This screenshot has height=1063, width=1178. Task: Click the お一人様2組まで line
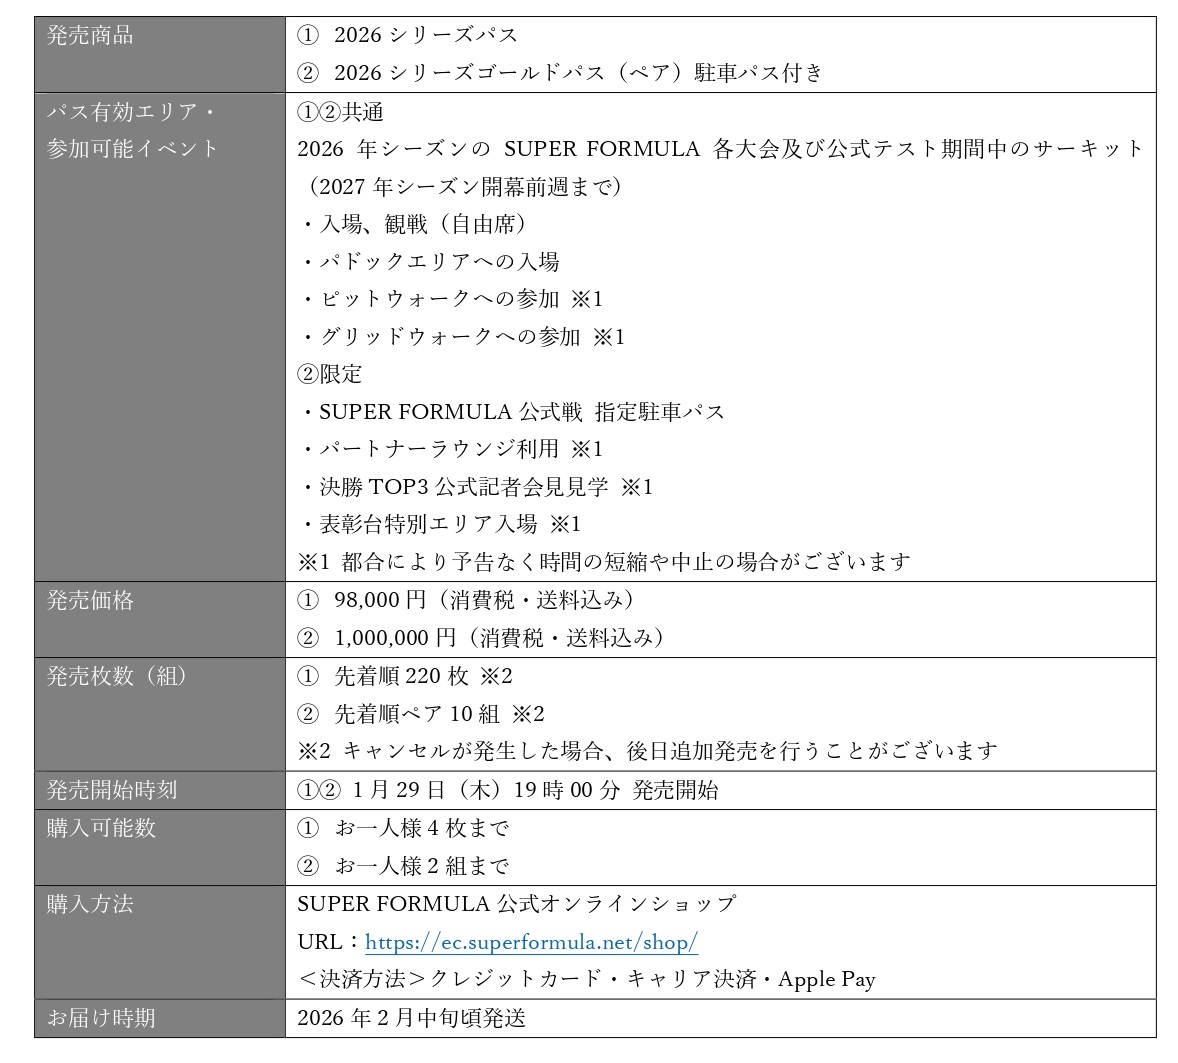(403, 866)
